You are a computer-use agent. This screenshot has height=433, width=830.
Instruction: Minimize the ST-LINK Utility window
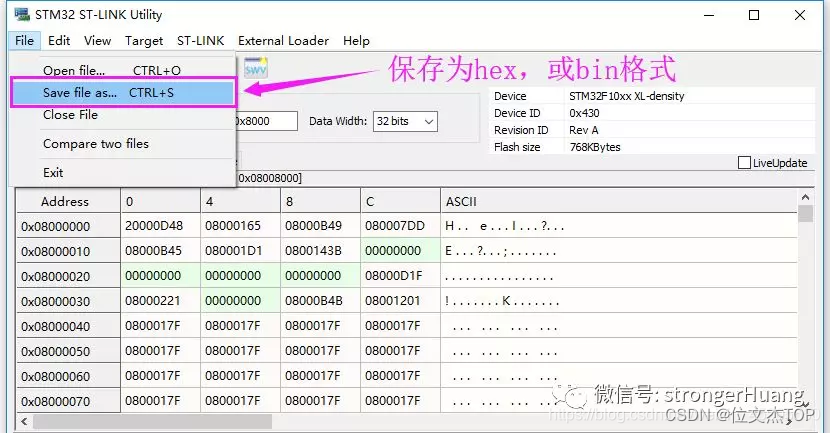point(709,15)
